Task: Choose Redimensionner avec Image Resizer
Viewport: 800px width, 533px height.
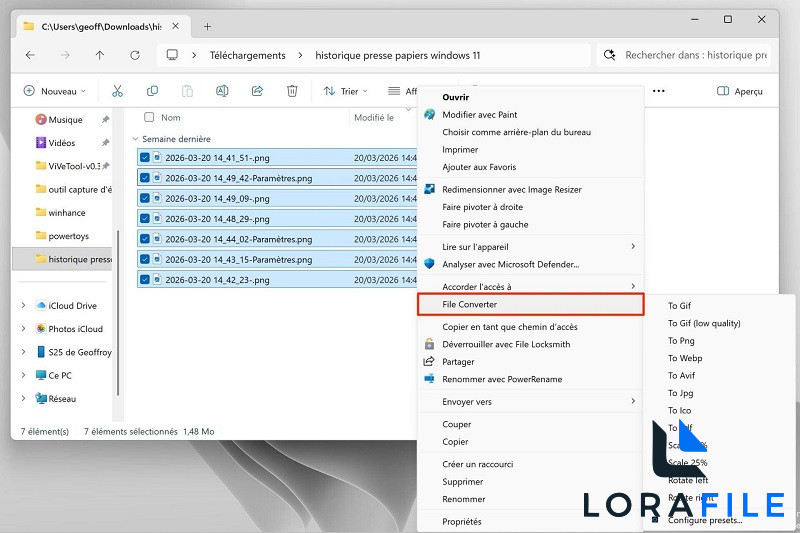Action: (x=512, y=189)
